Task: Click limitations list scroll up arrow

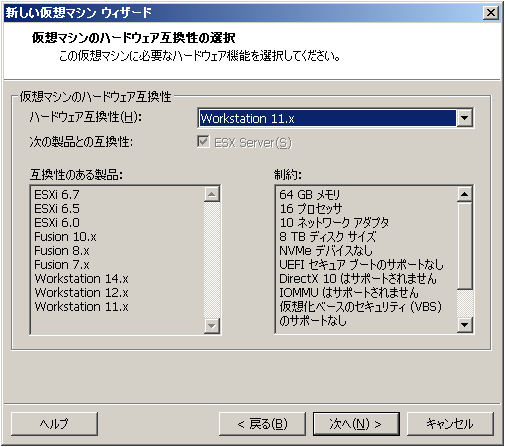Action: coord(465,194)
